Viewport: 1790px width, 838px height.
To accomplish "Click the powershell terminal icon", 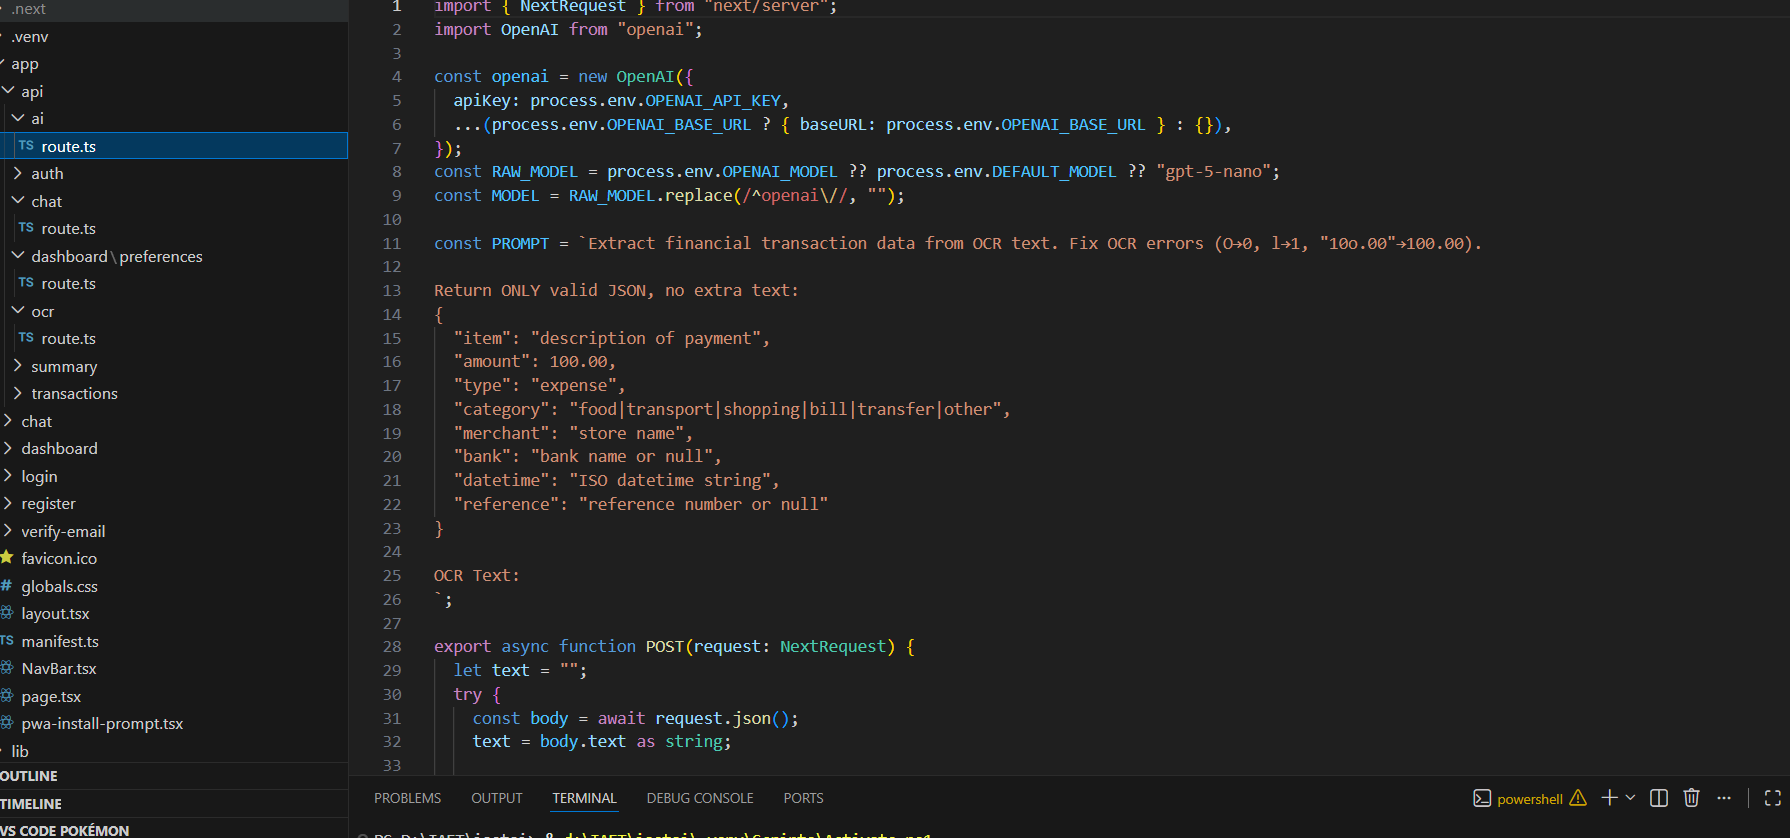I will [x=1482, y=798].
